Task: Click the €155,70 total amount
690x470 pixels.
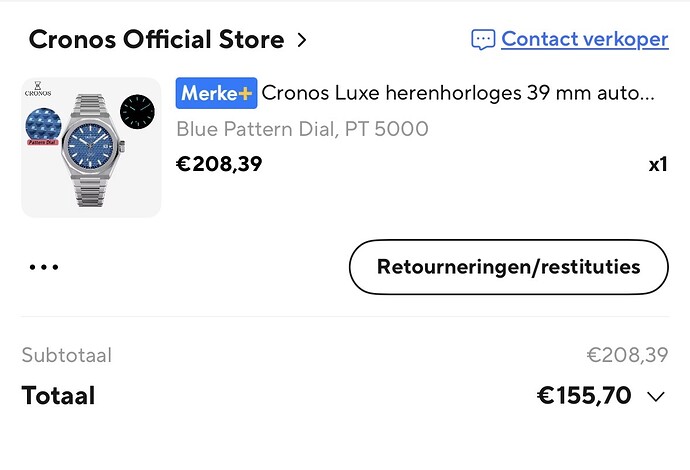Action: (x=584, y=396)
